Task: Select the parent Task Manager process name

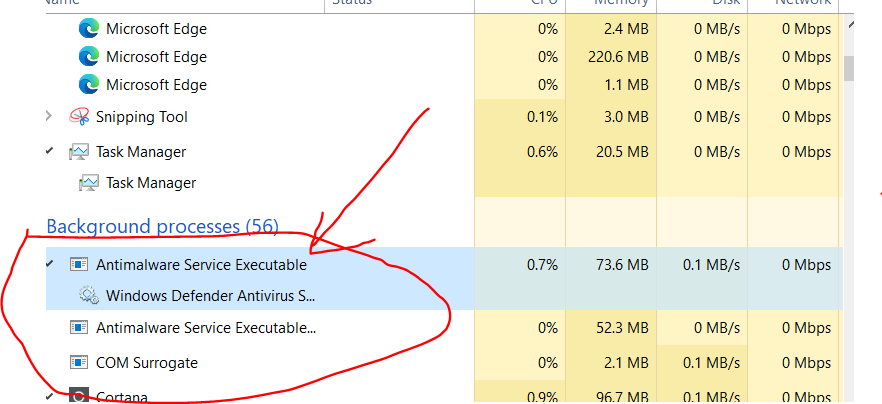Action: 141,152
